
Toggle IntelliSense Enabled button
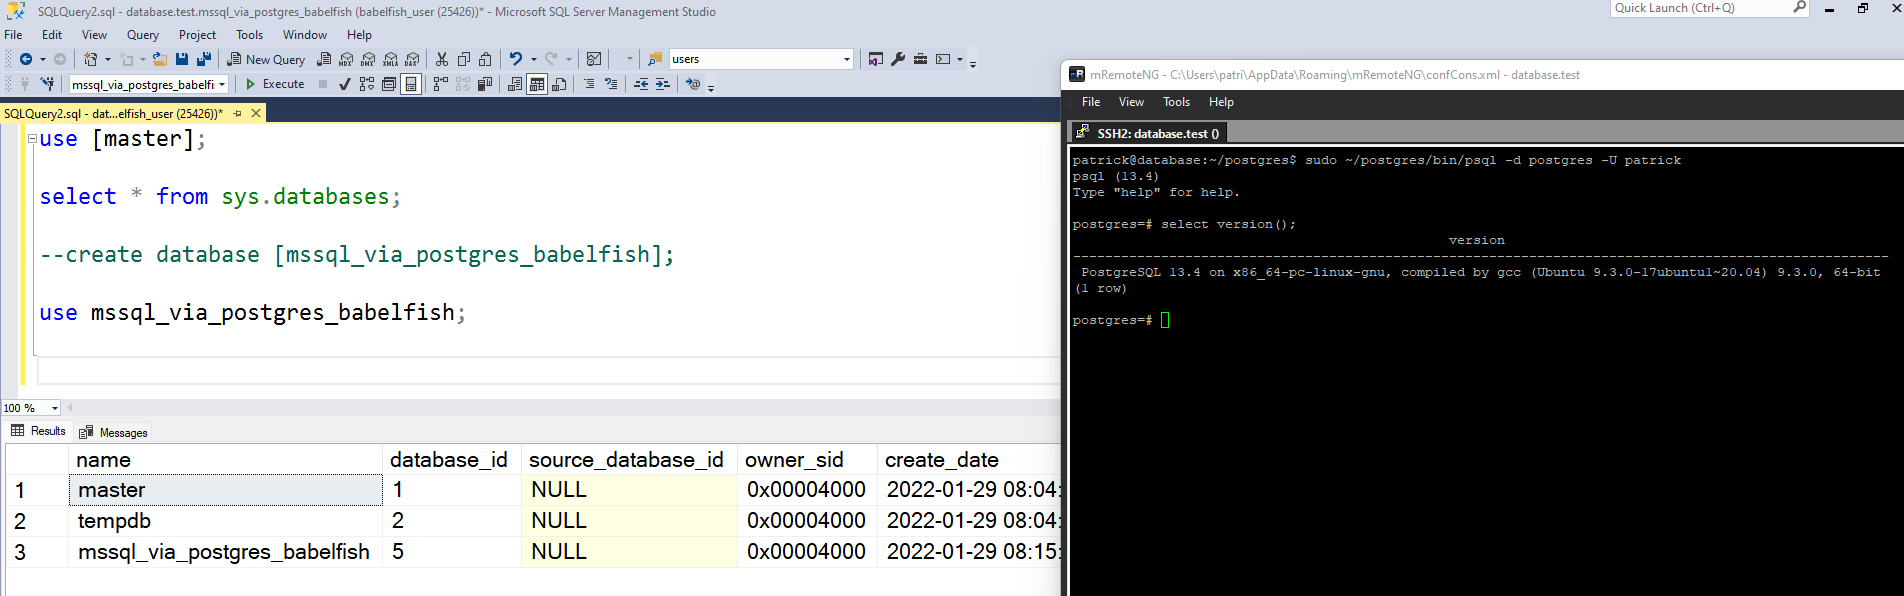[x=411, y=84]
